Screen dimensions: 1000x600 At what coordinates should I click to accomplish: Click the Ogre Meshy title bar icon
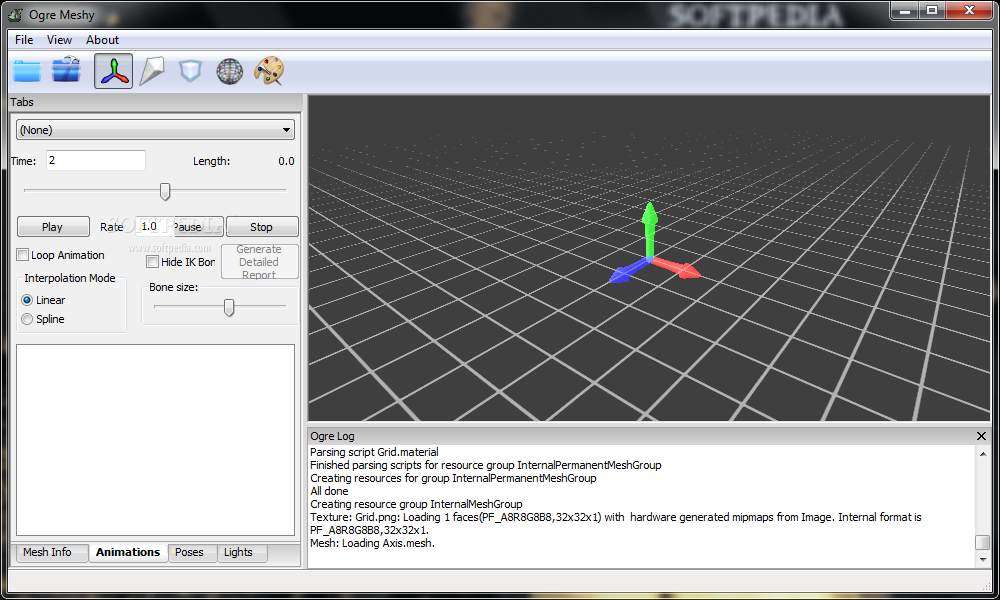15,15
